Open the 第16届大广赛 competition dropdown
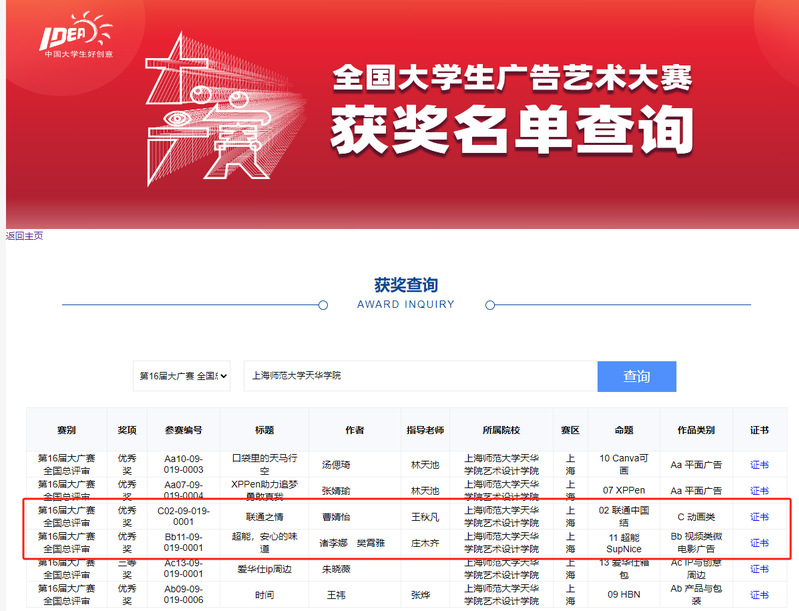 point(182,376)
